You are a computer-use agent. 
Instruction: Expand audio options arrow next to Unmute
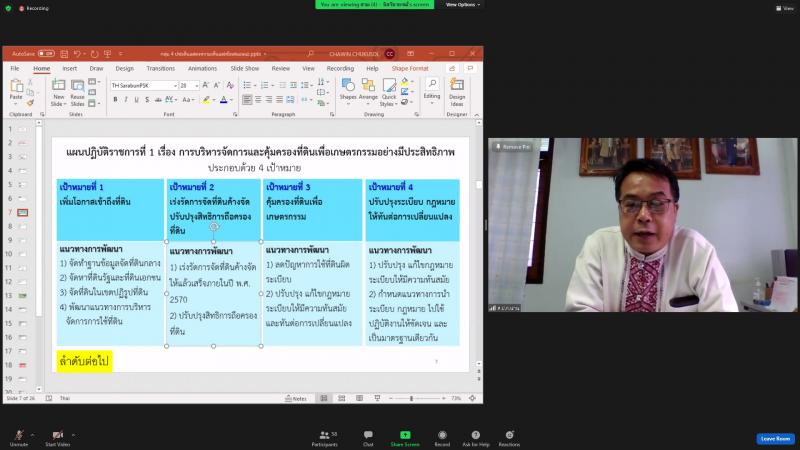click(32, 435)
